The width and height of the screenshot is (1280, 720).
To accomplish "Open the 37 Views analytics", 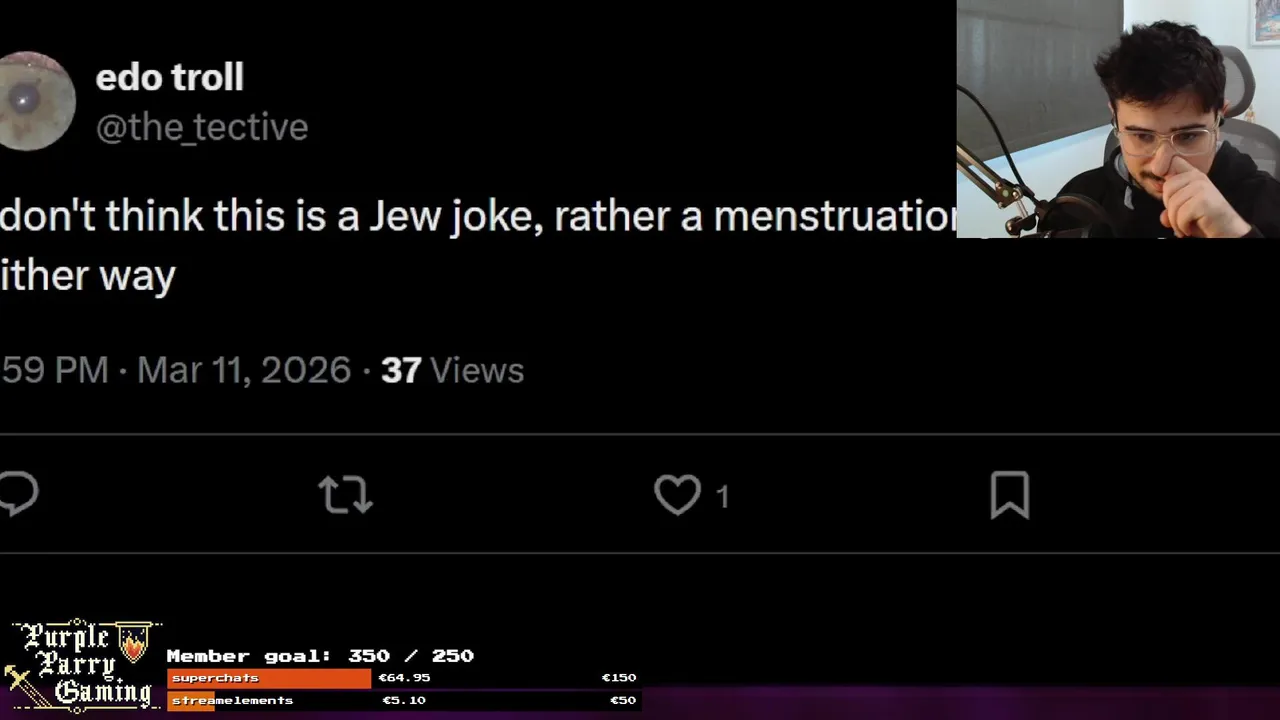I will 452,370.
